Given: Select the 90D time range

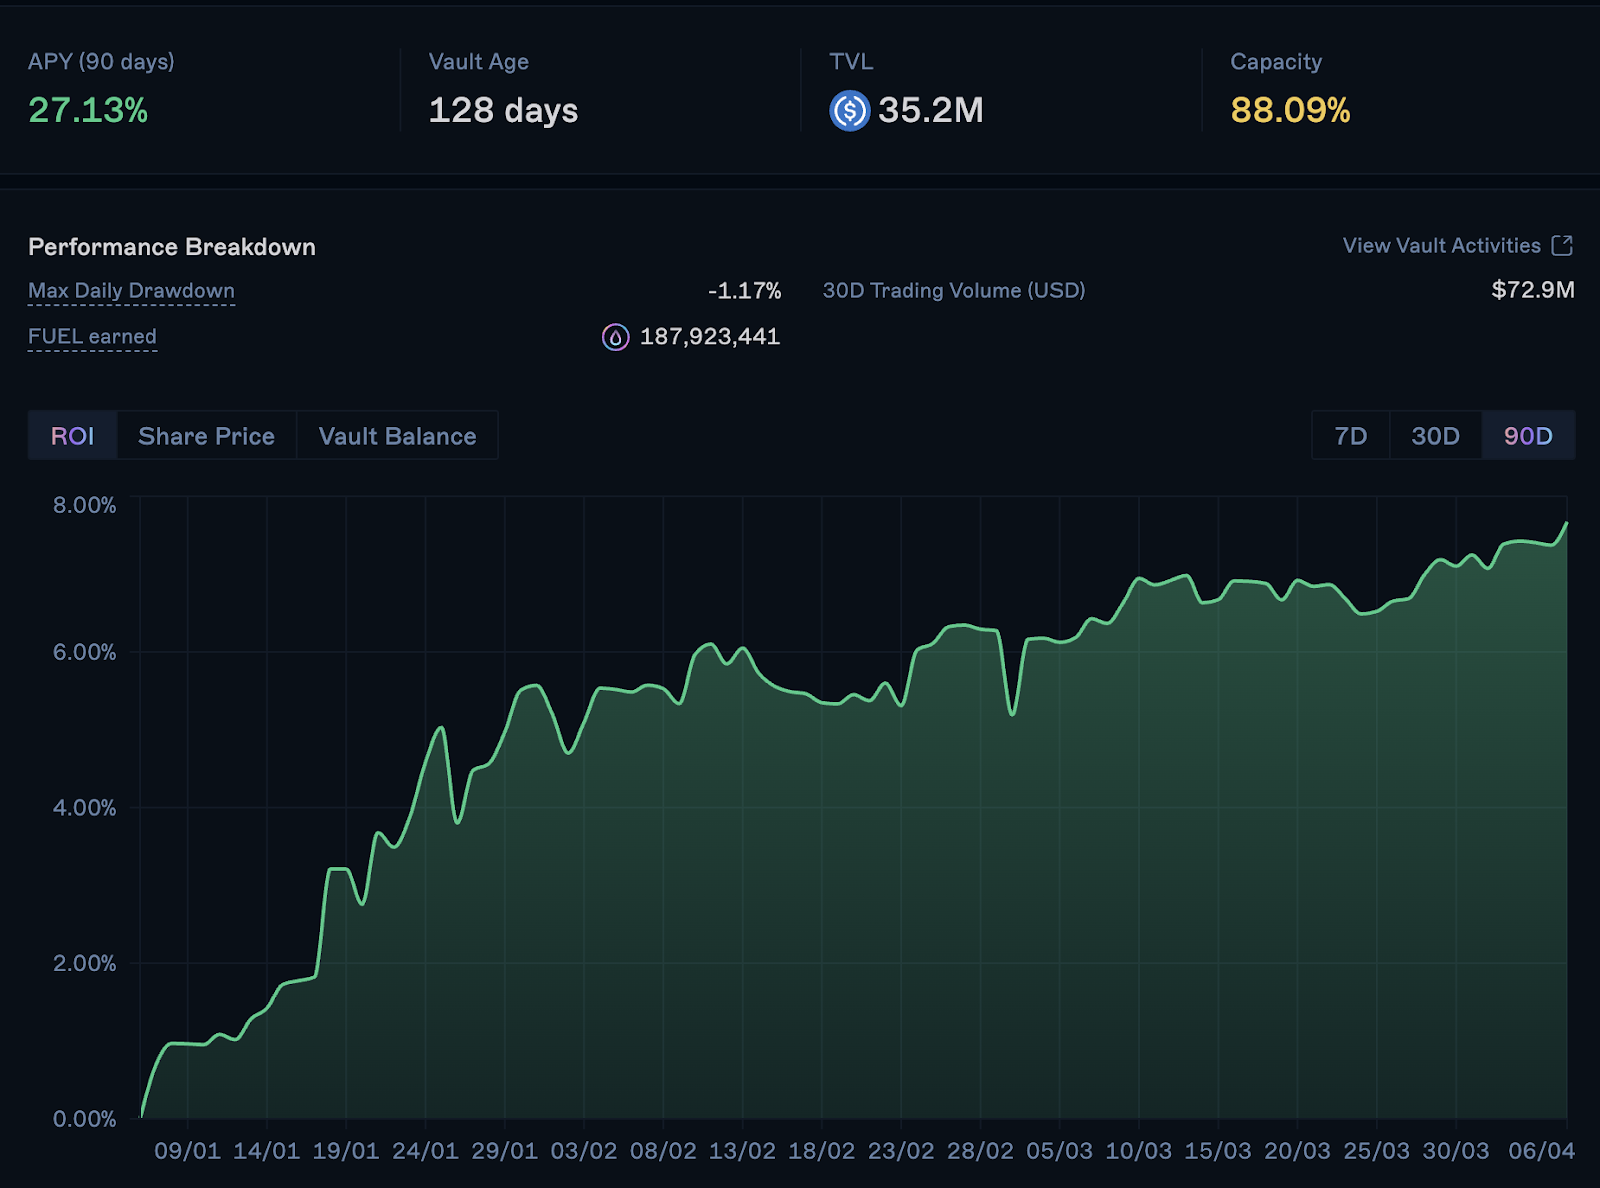Looking at the screenshot, I should pyautogui.click(x=1528, y=436).
